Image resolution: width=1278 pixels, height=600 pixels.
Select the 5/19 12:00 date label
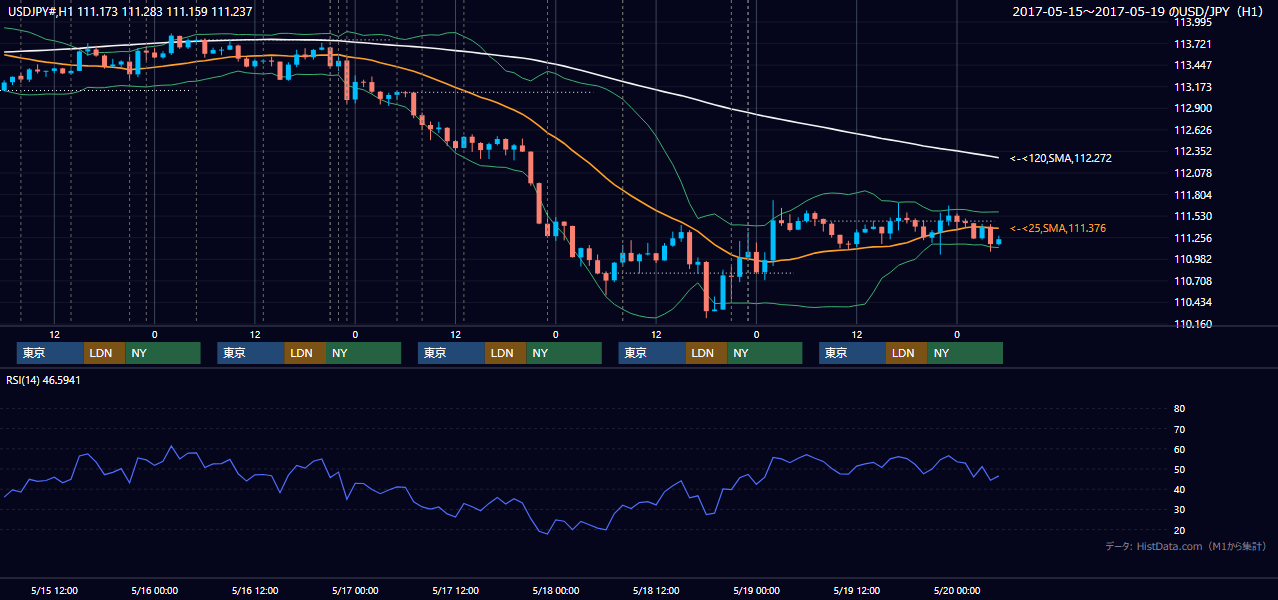point(857,590)
